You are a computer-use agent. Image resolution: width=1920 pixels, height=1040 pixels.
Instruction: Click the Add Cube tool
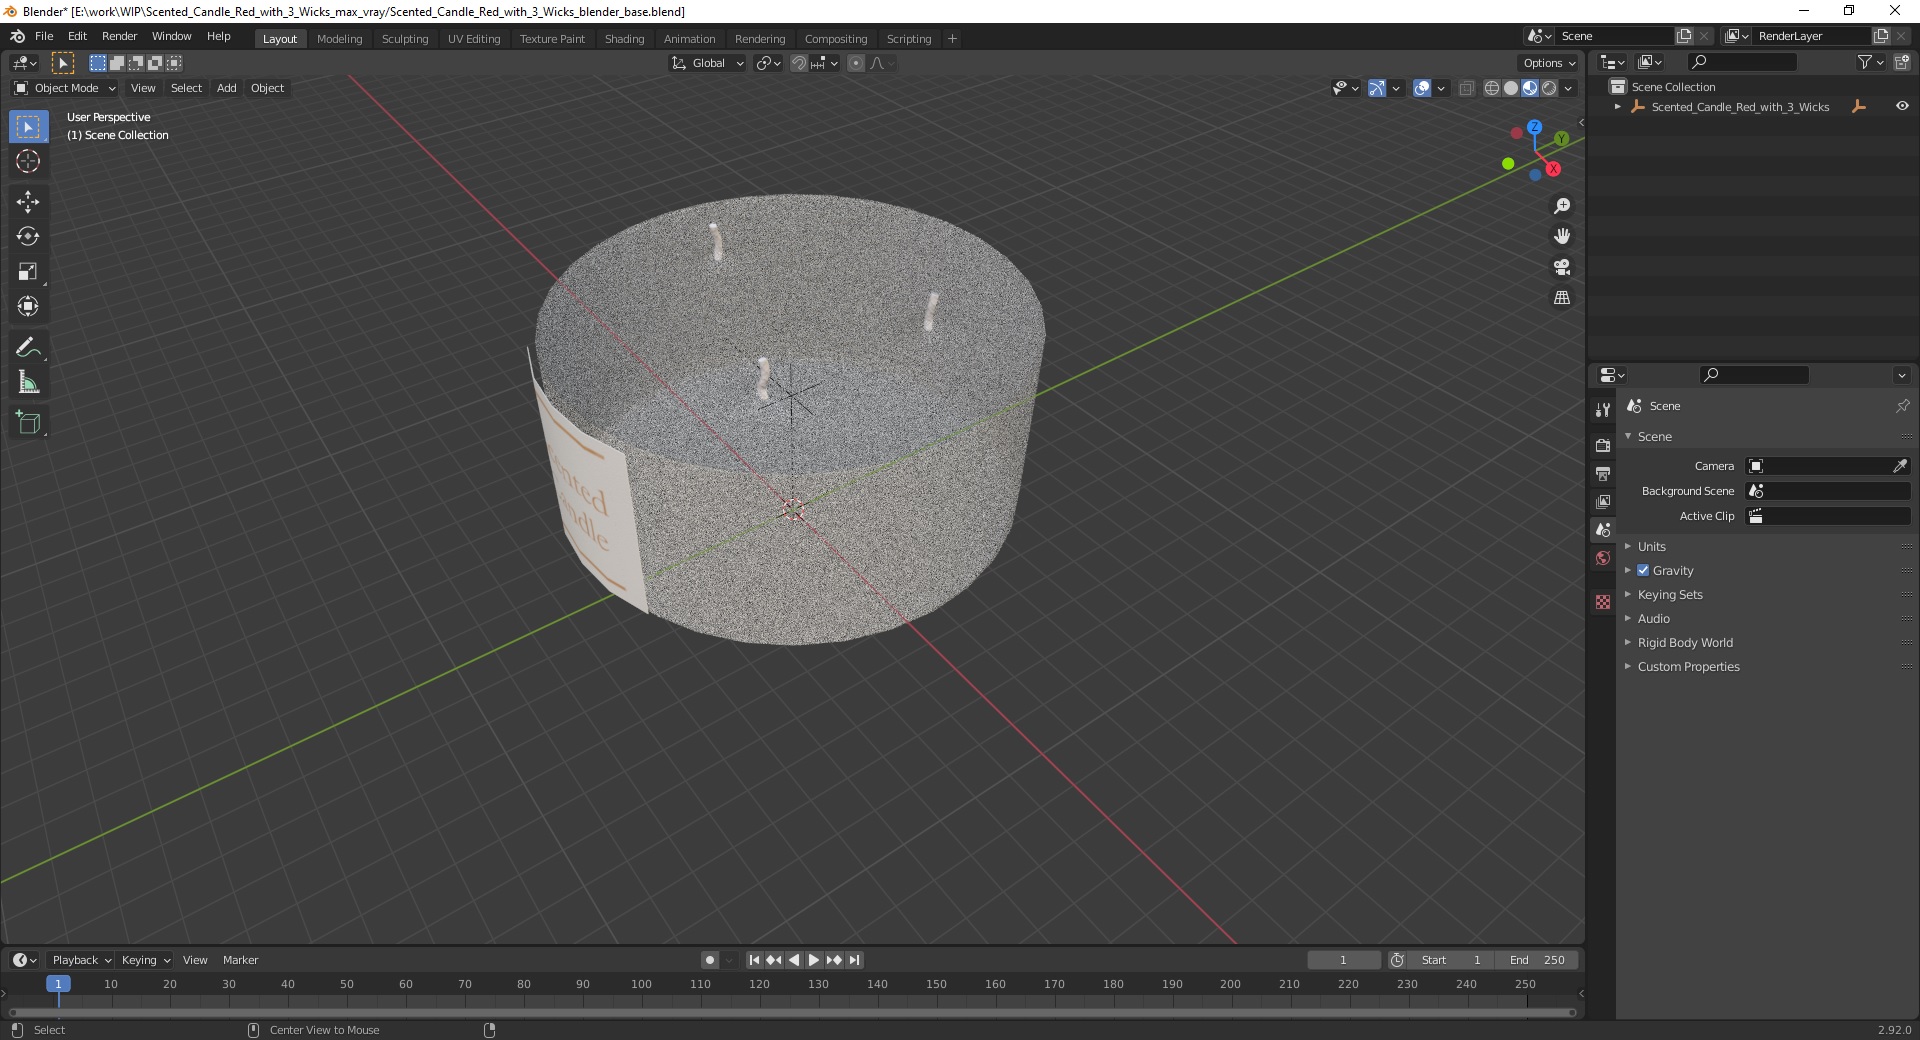tap(28, 423)
